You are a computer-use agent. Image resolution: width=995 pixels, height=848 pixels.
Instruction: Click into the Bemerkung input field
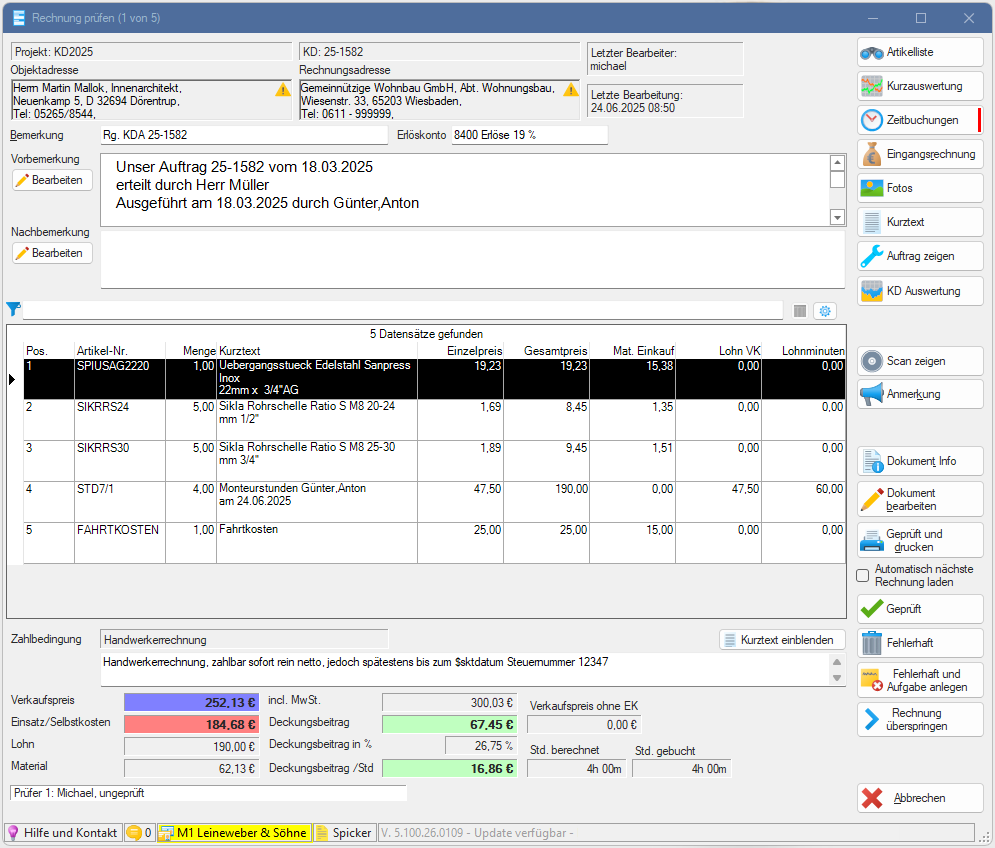pyautogui.click(x=243, y=135)
